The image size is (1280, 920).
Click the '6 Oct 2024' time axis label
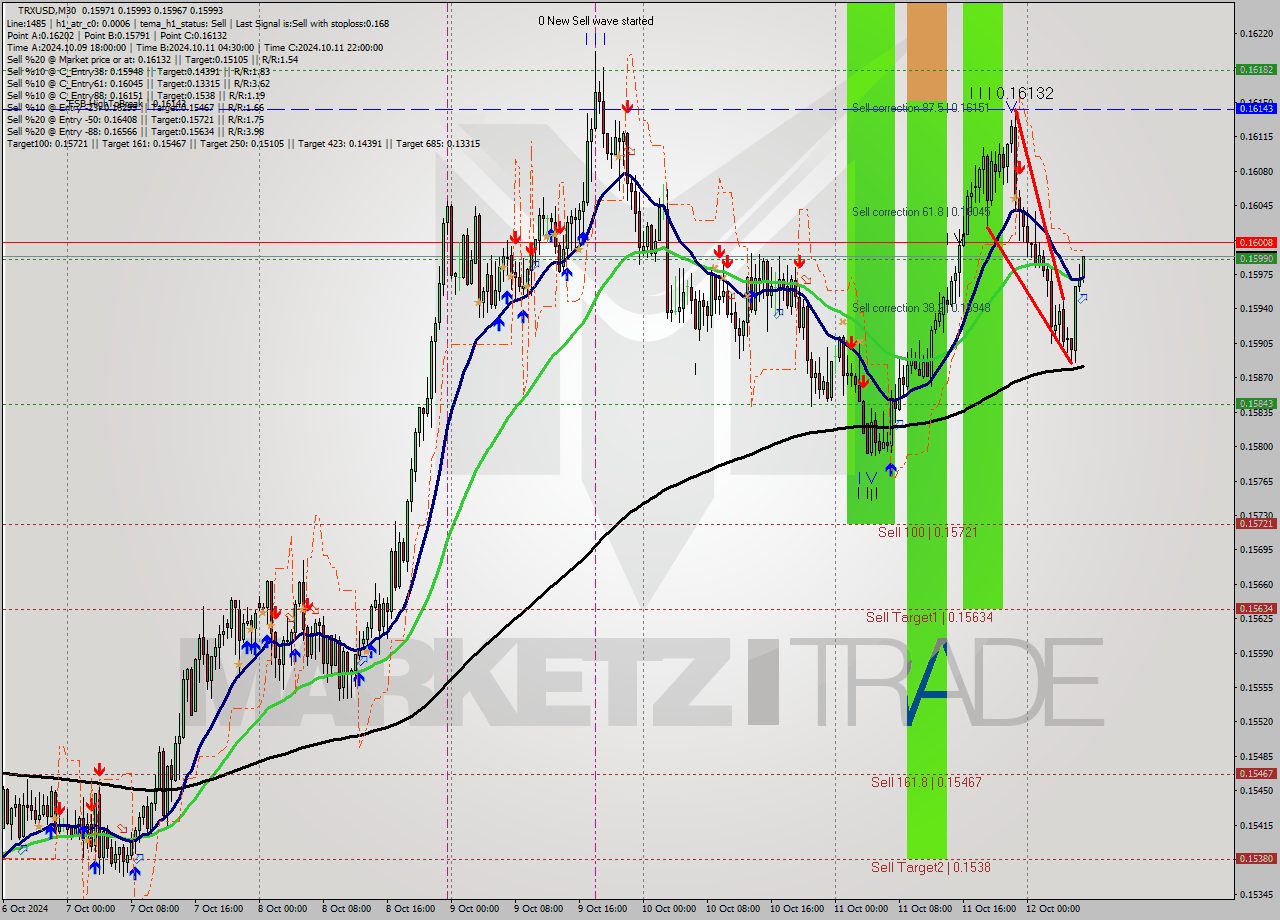coord(24,909)
